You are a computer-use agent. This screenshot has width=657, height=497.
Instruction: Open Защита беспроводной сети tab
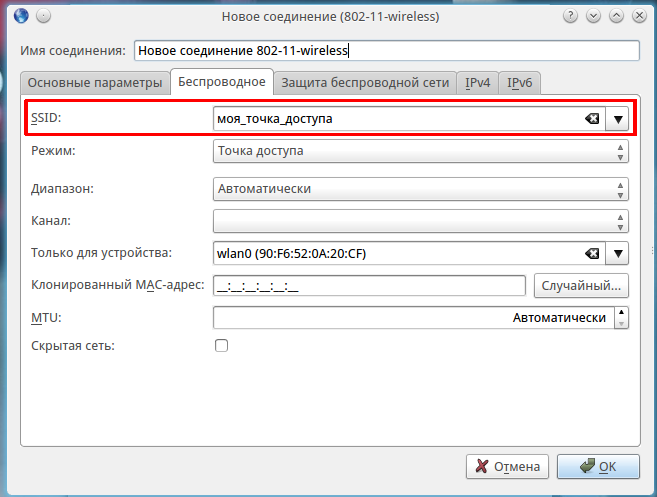[x=365, y=83]
